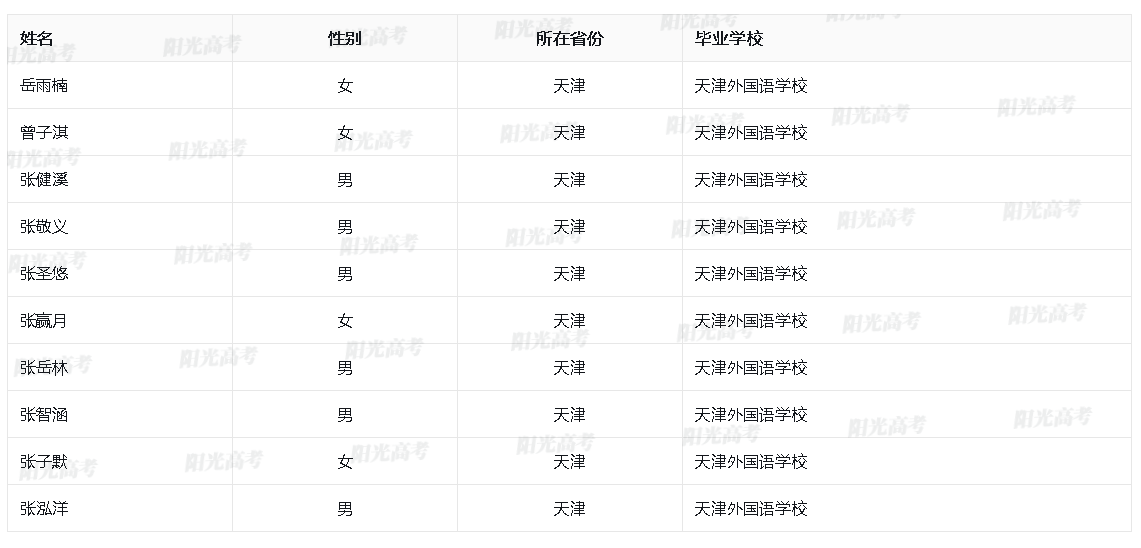Click the name 张健溪

[x=44, y=180]
